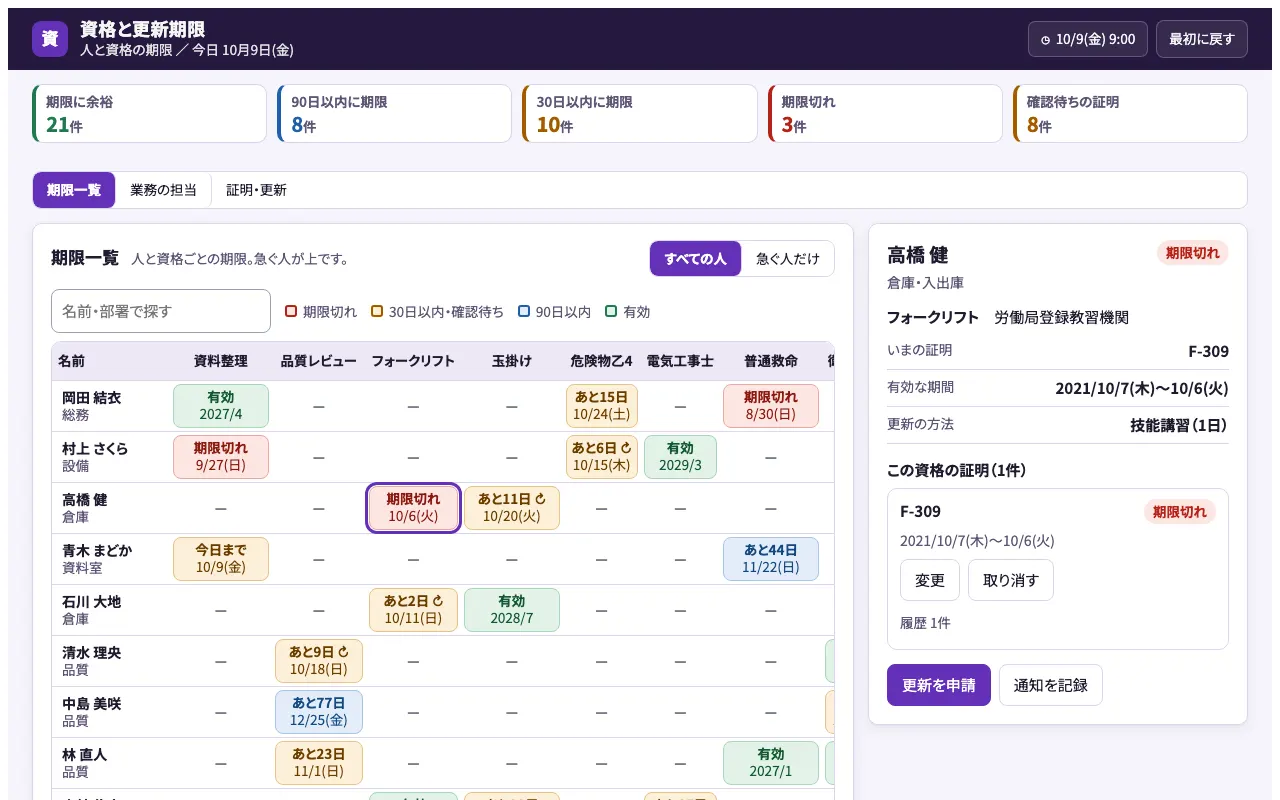The image size is (1280, 800).
Task: Open 村上 さくら's 期限切れ 9/27(日) cell
Action: (x=221, y=457)
